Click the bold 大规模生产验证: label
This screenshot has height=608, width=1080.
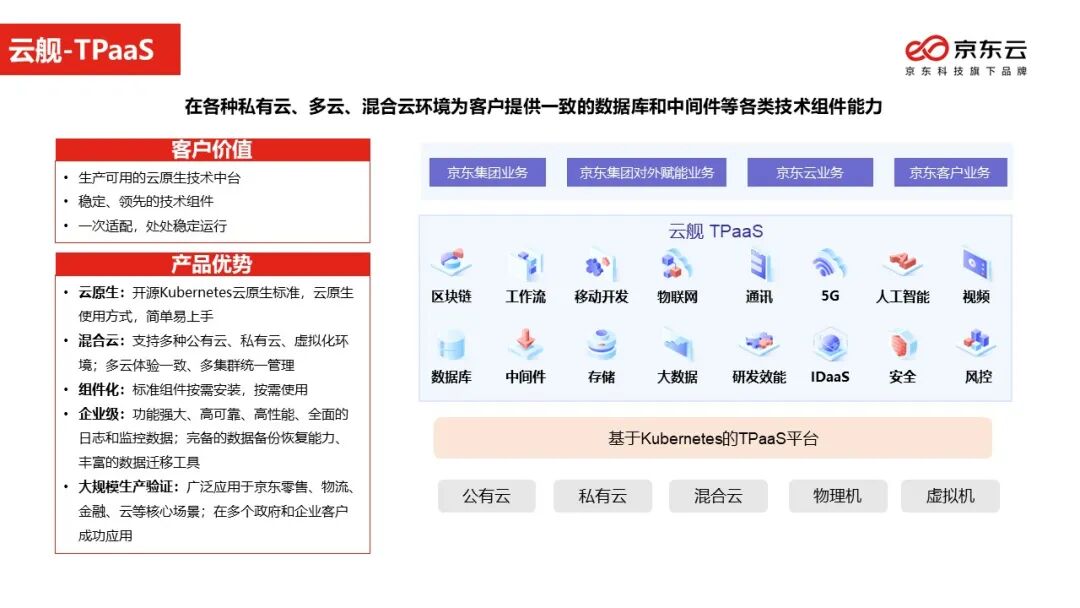click(129, 487)
